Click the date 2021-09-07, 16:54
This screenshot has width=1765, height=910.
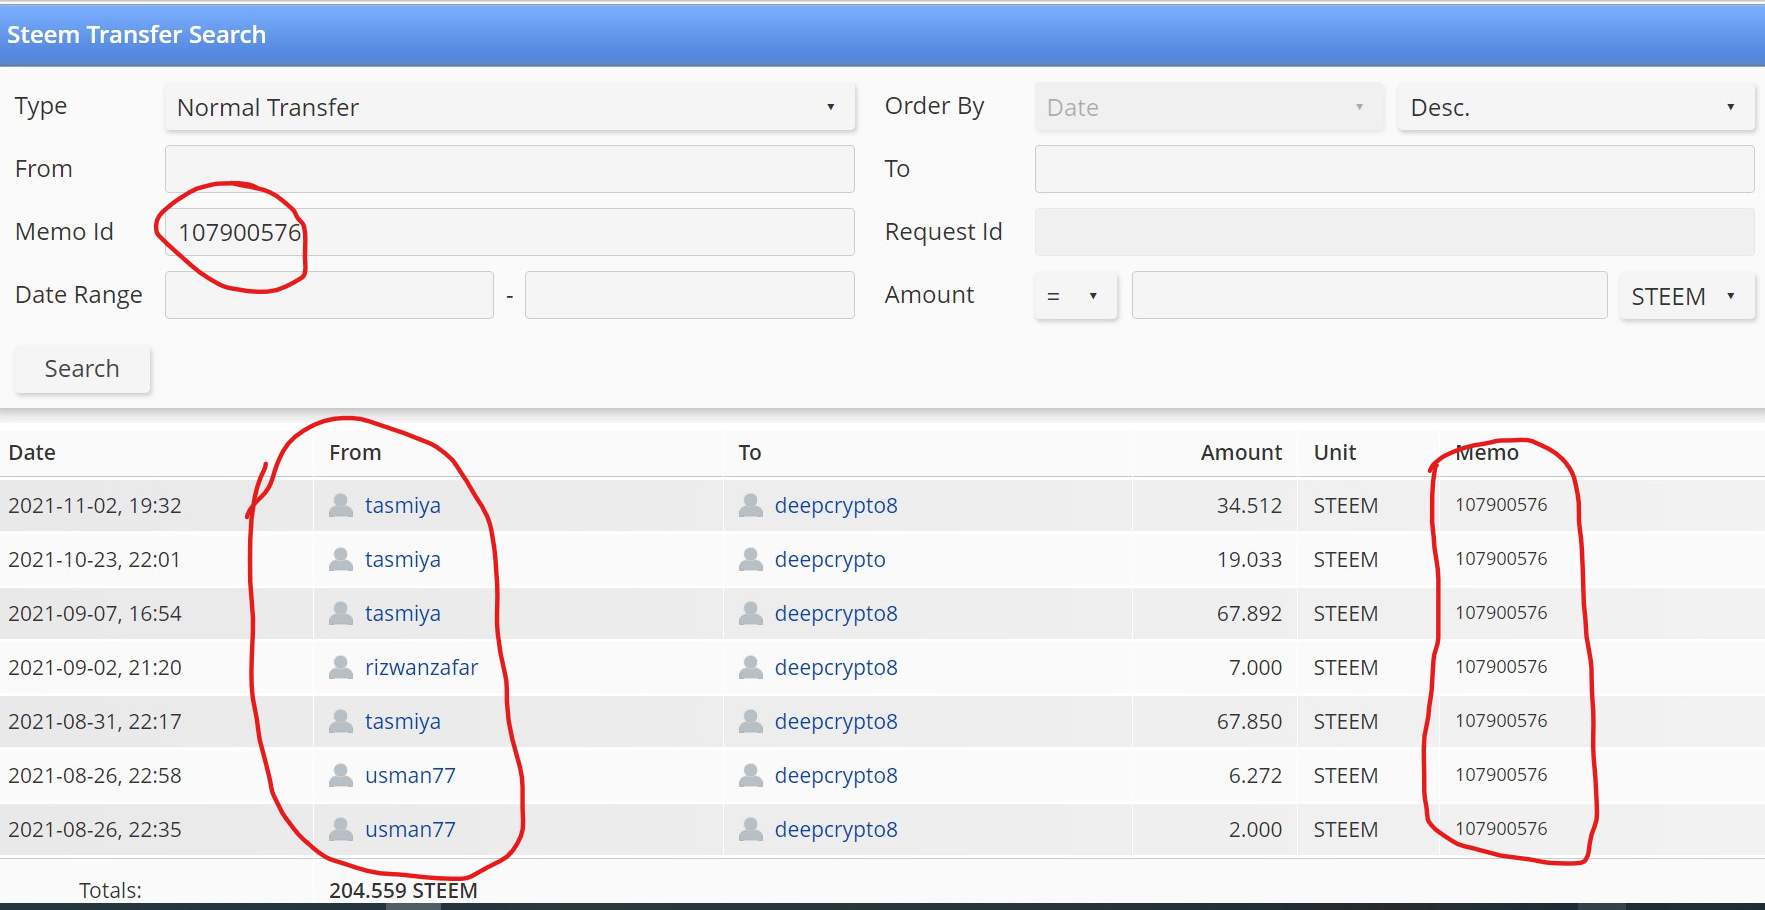[95, 613]
